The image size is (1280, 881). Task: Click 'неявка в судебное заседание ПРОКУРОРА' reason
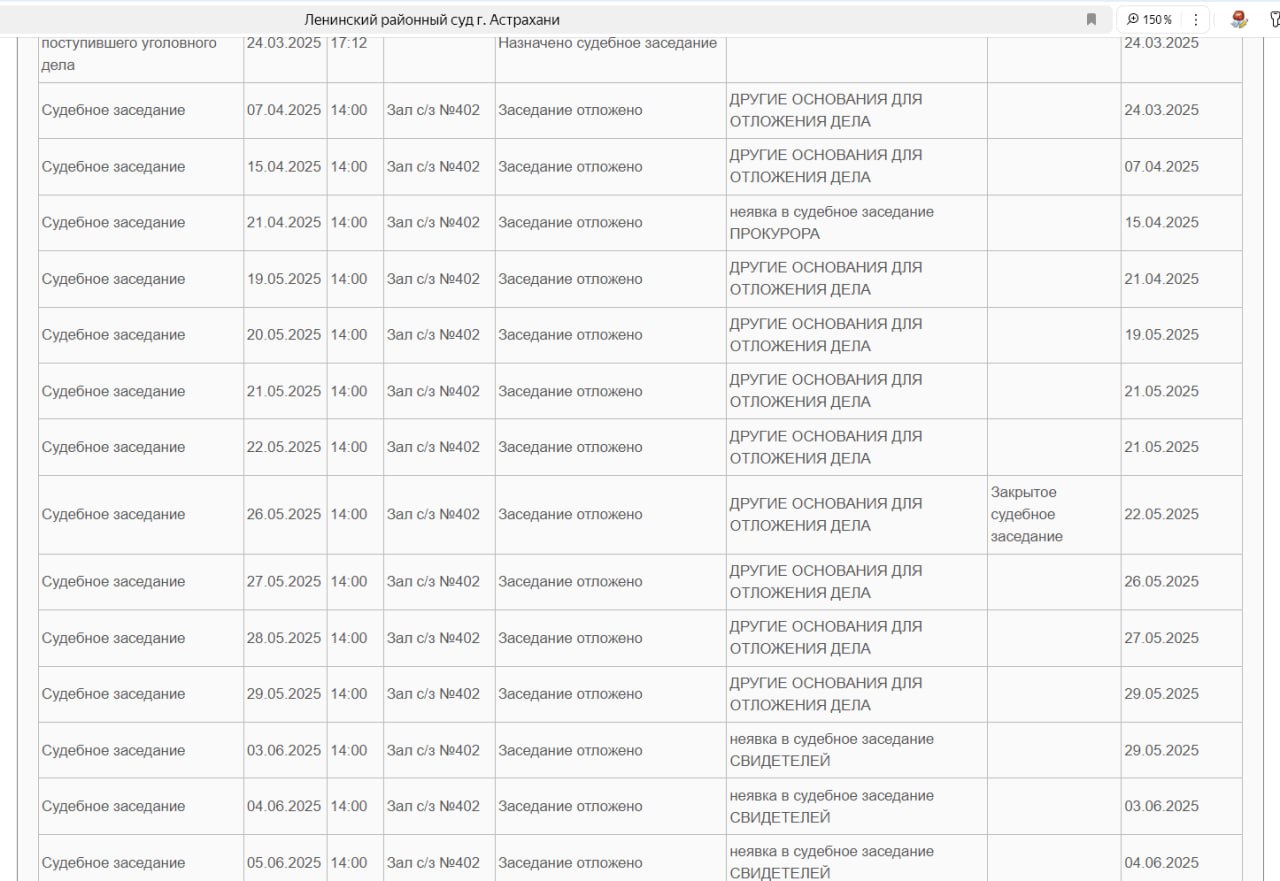click(x=831, y=222)
